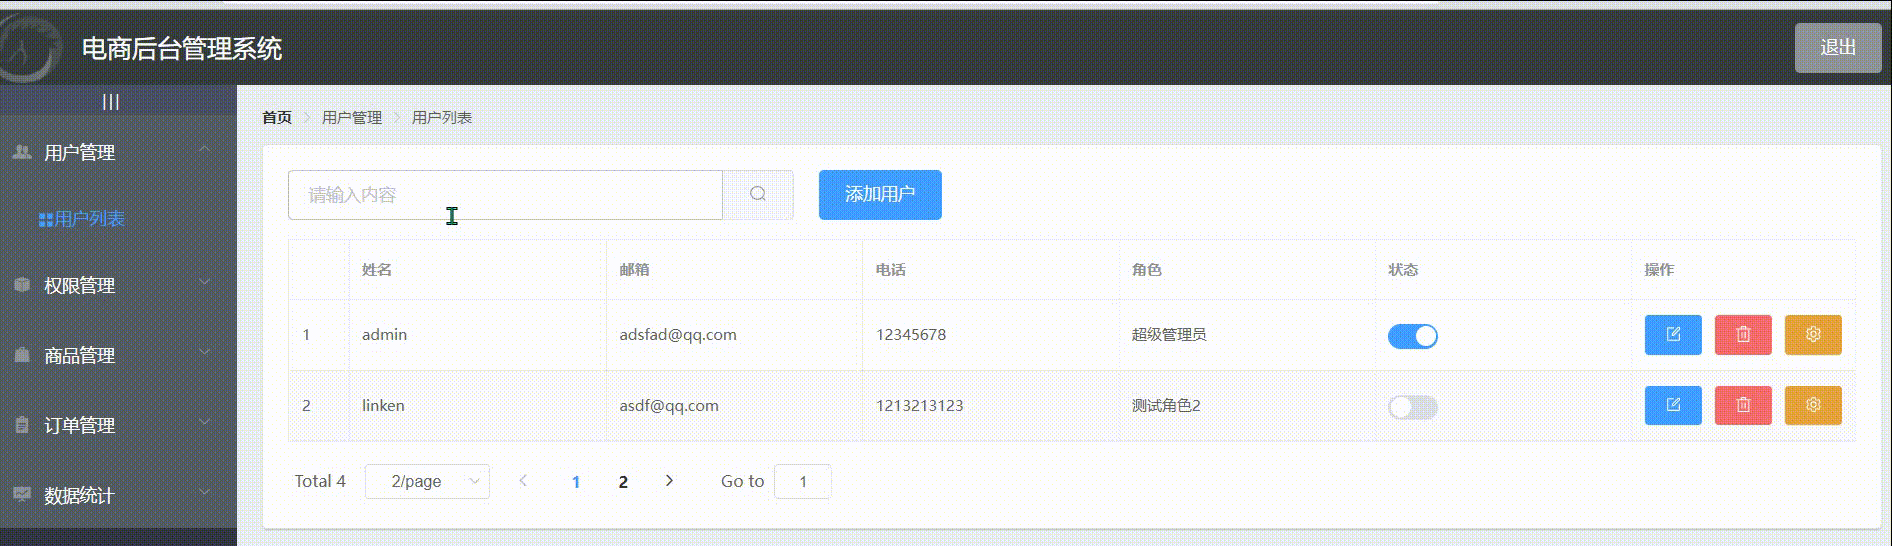1892x546 pixels.
Task: Click the edit icon for linken row
Action: coord(1673,405)
